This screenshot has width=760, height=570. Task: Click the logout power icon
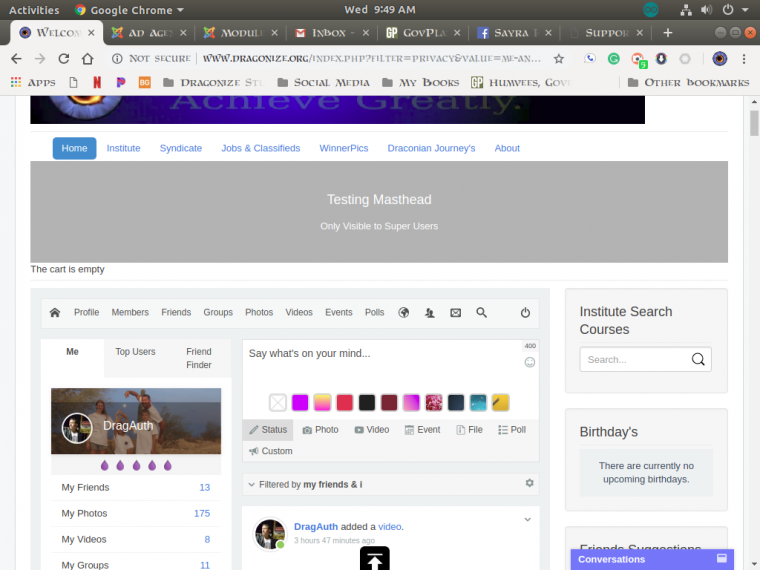pos(525,313)
